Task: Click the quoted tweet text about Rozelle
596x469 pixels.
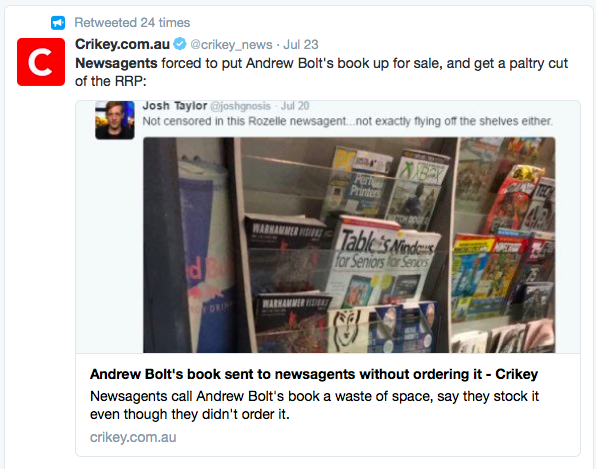Action: (347, 121)
